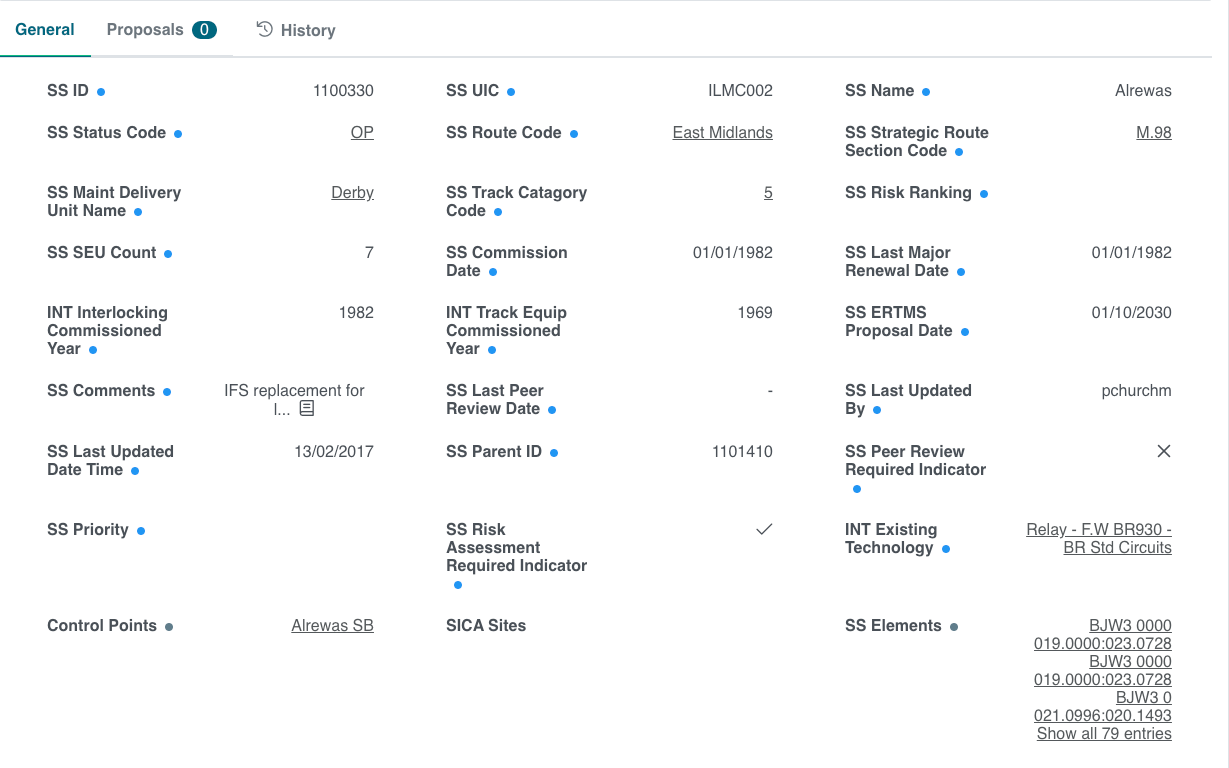The image size is (1229, 768).
Task: Click the info dot beside SS Name
Action: tap(926, 92)
